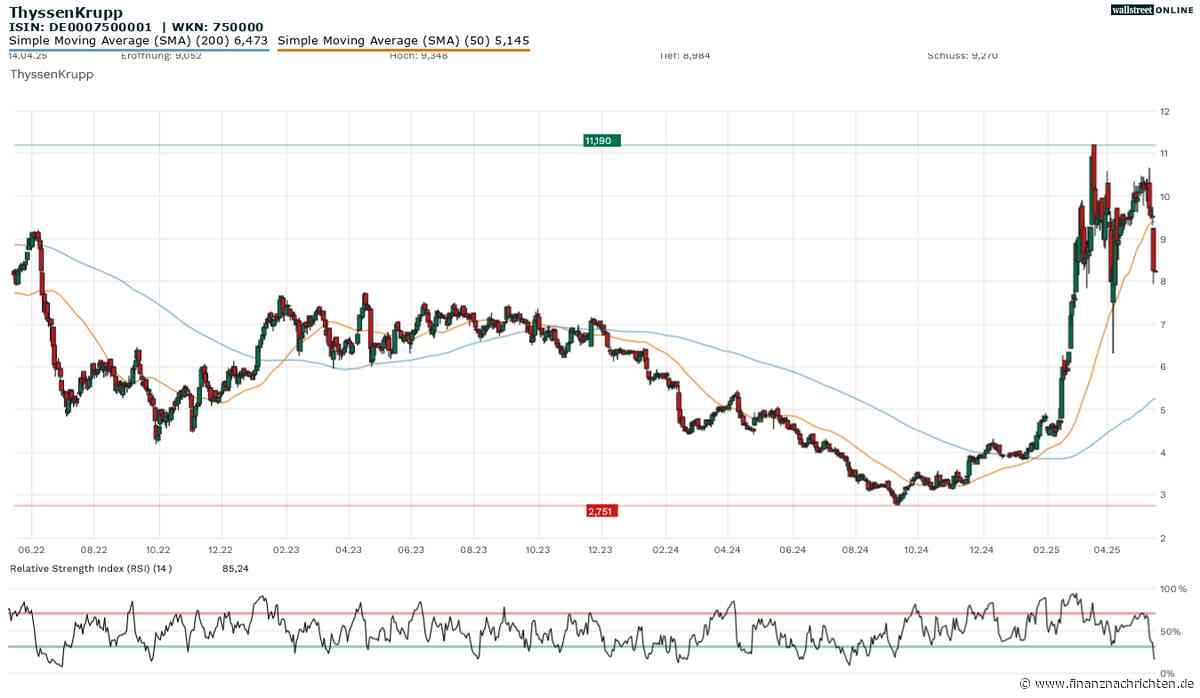Click x-axis label 12.23
1200x698 pixels.
click(600, 550)
